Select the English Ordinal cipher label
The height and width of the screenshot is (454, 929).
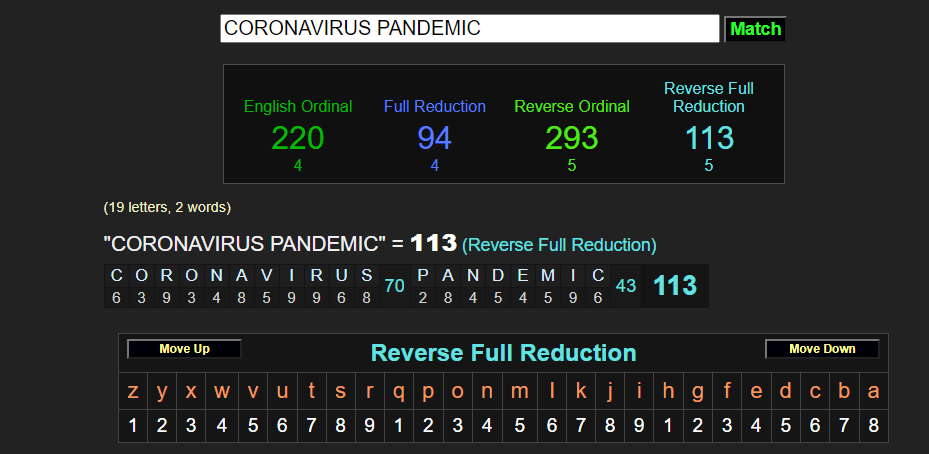(x=298, y=107)
